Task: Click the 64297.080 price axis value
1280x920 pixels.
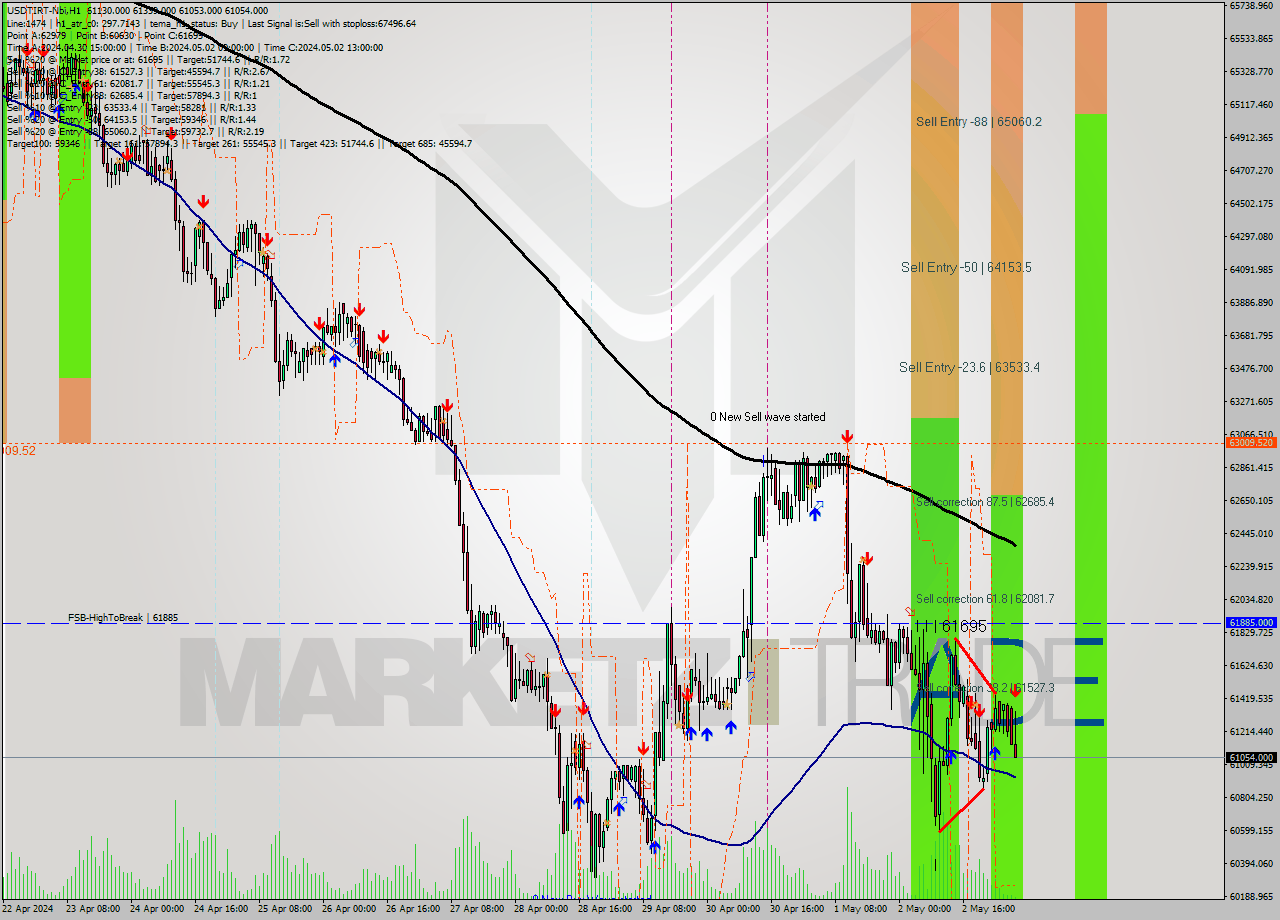Action: (1250, 236)
